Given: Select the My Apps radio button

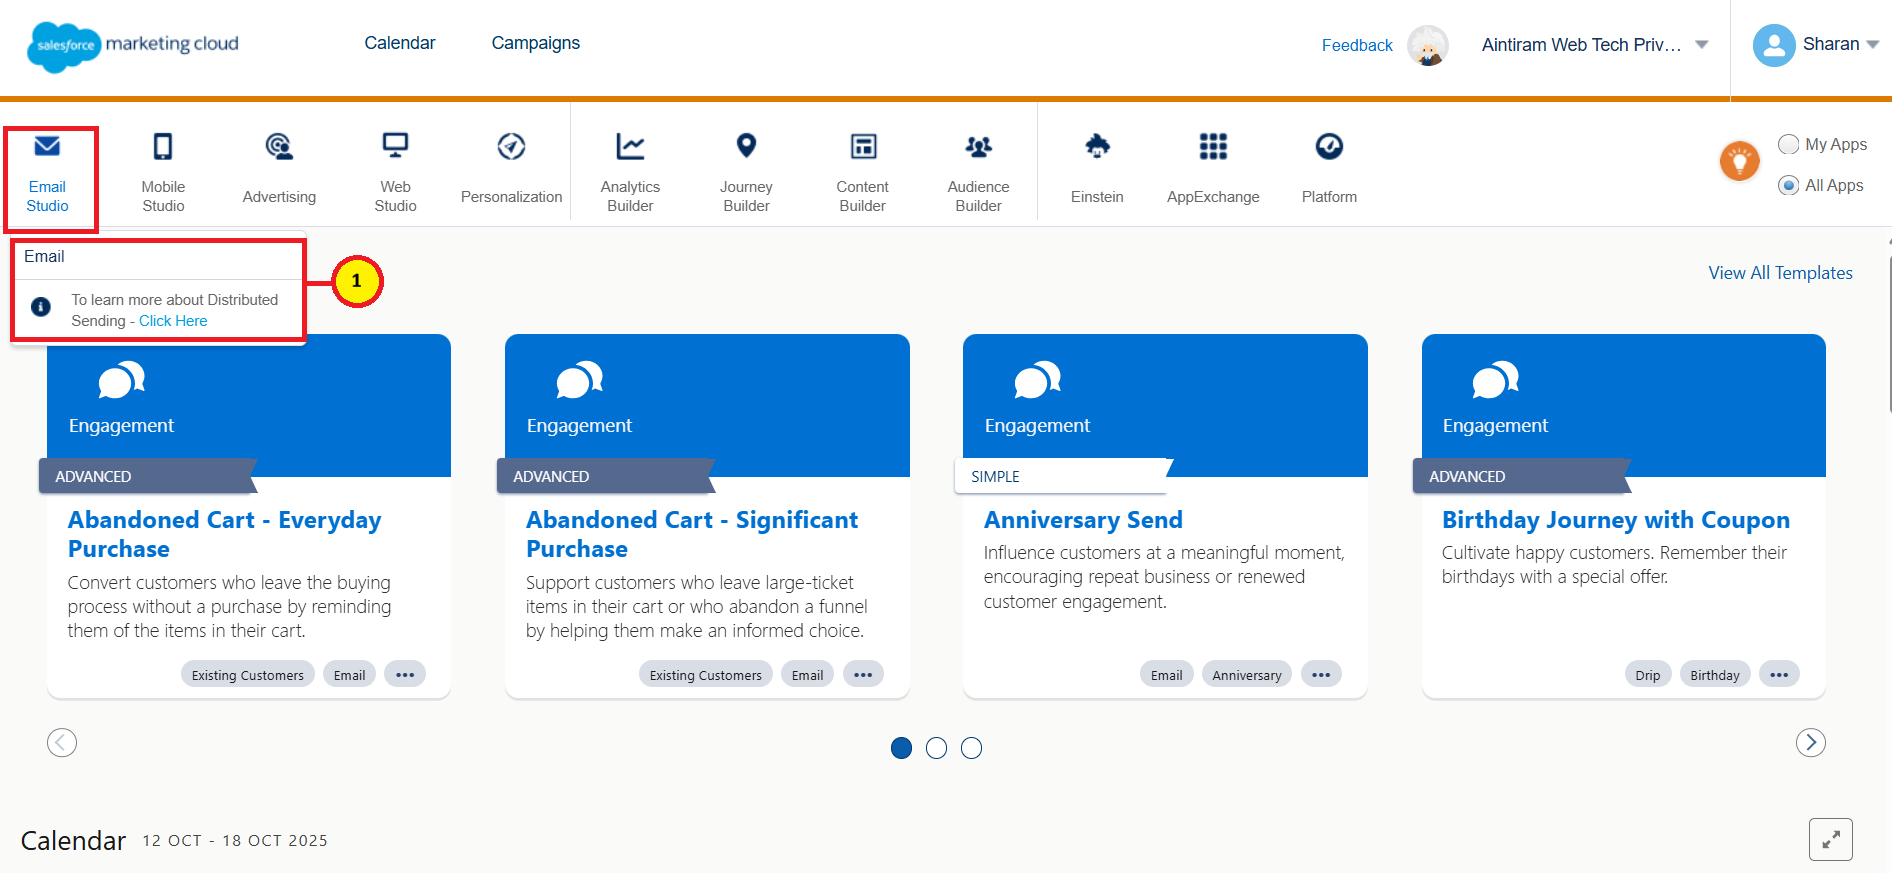Looking at the screenshot, I should [1789, 144].
